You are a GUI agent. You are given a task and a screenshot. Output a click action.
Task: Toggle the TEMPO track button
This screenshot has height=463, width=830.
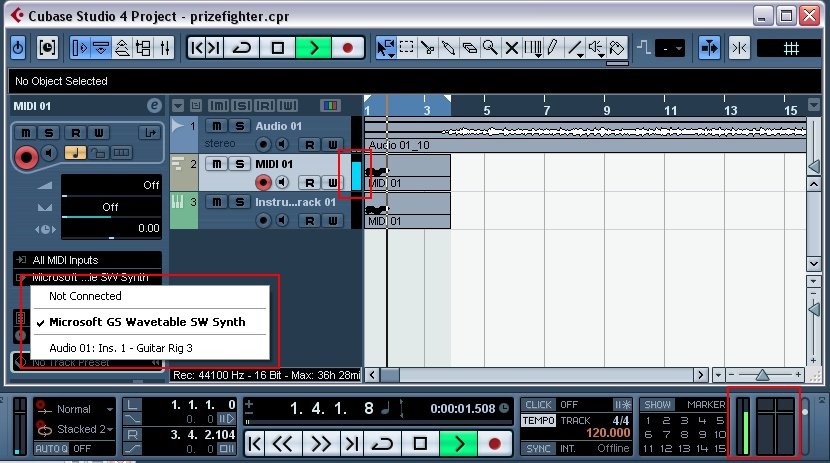pyautogui.click(x=538, y=421)
